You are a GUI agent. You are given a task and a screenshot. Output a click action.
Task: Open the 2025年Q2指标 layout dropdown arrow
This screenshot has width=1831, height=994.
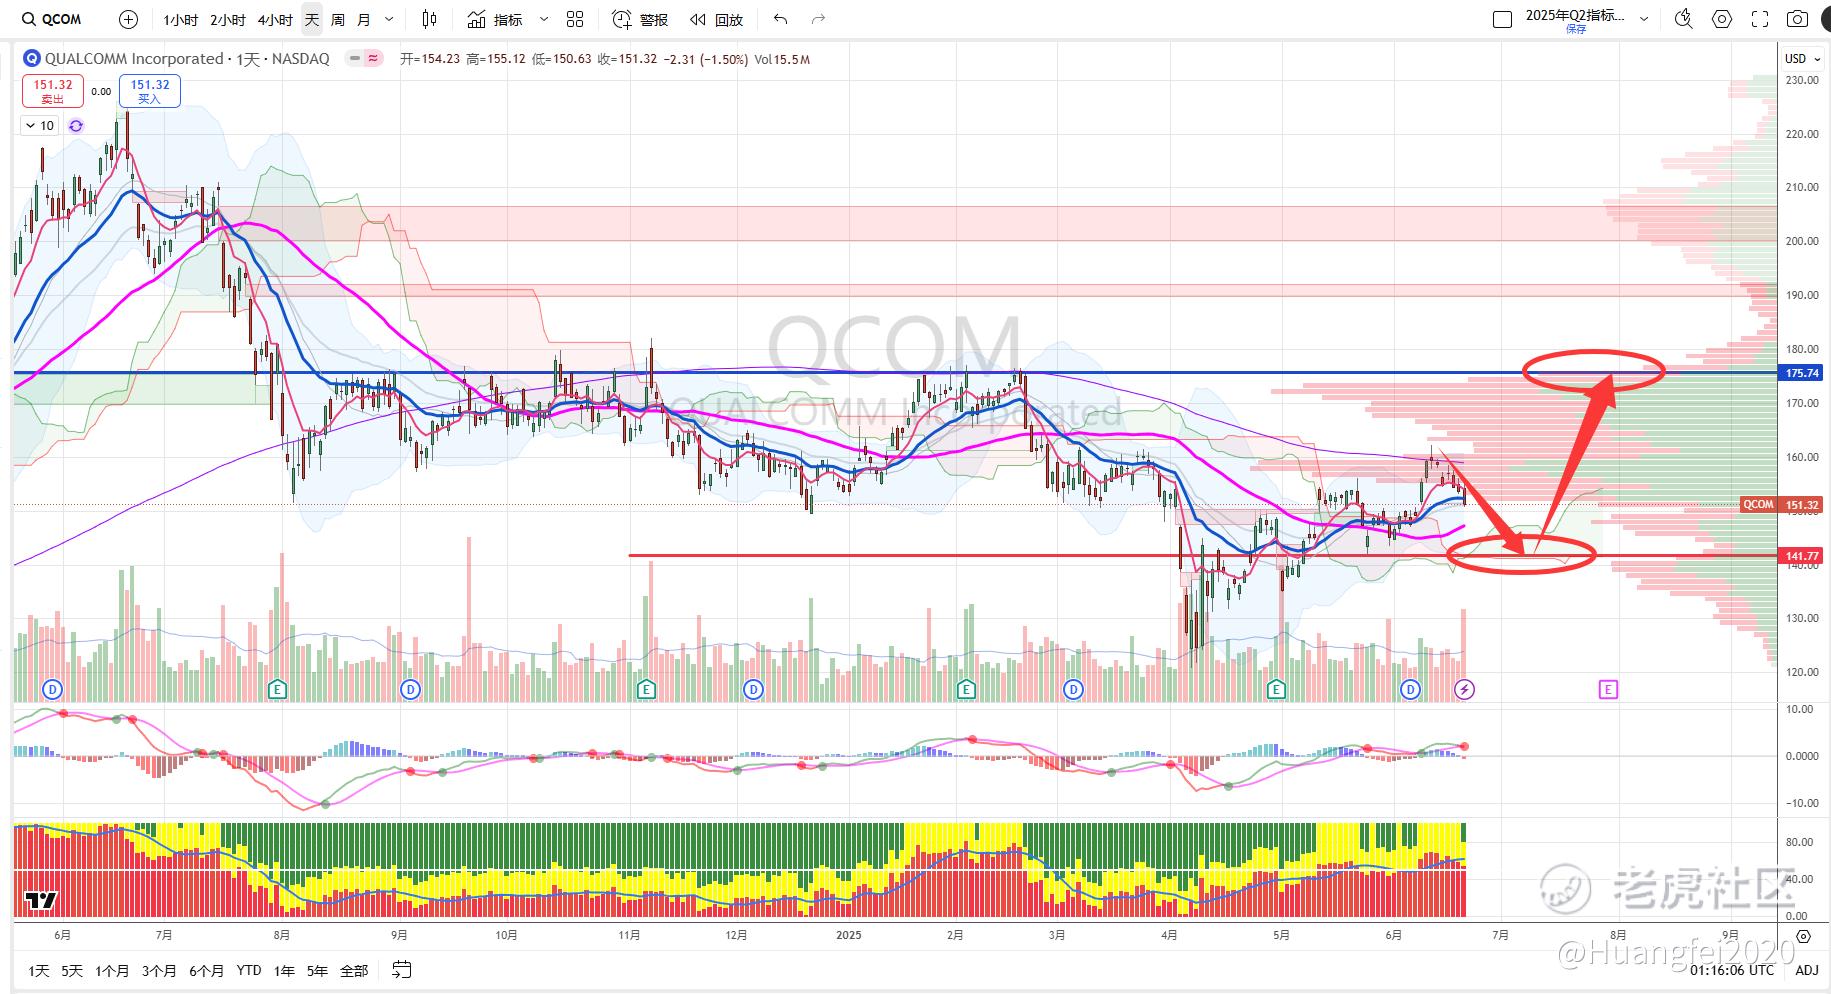[x=1645, y=19]
